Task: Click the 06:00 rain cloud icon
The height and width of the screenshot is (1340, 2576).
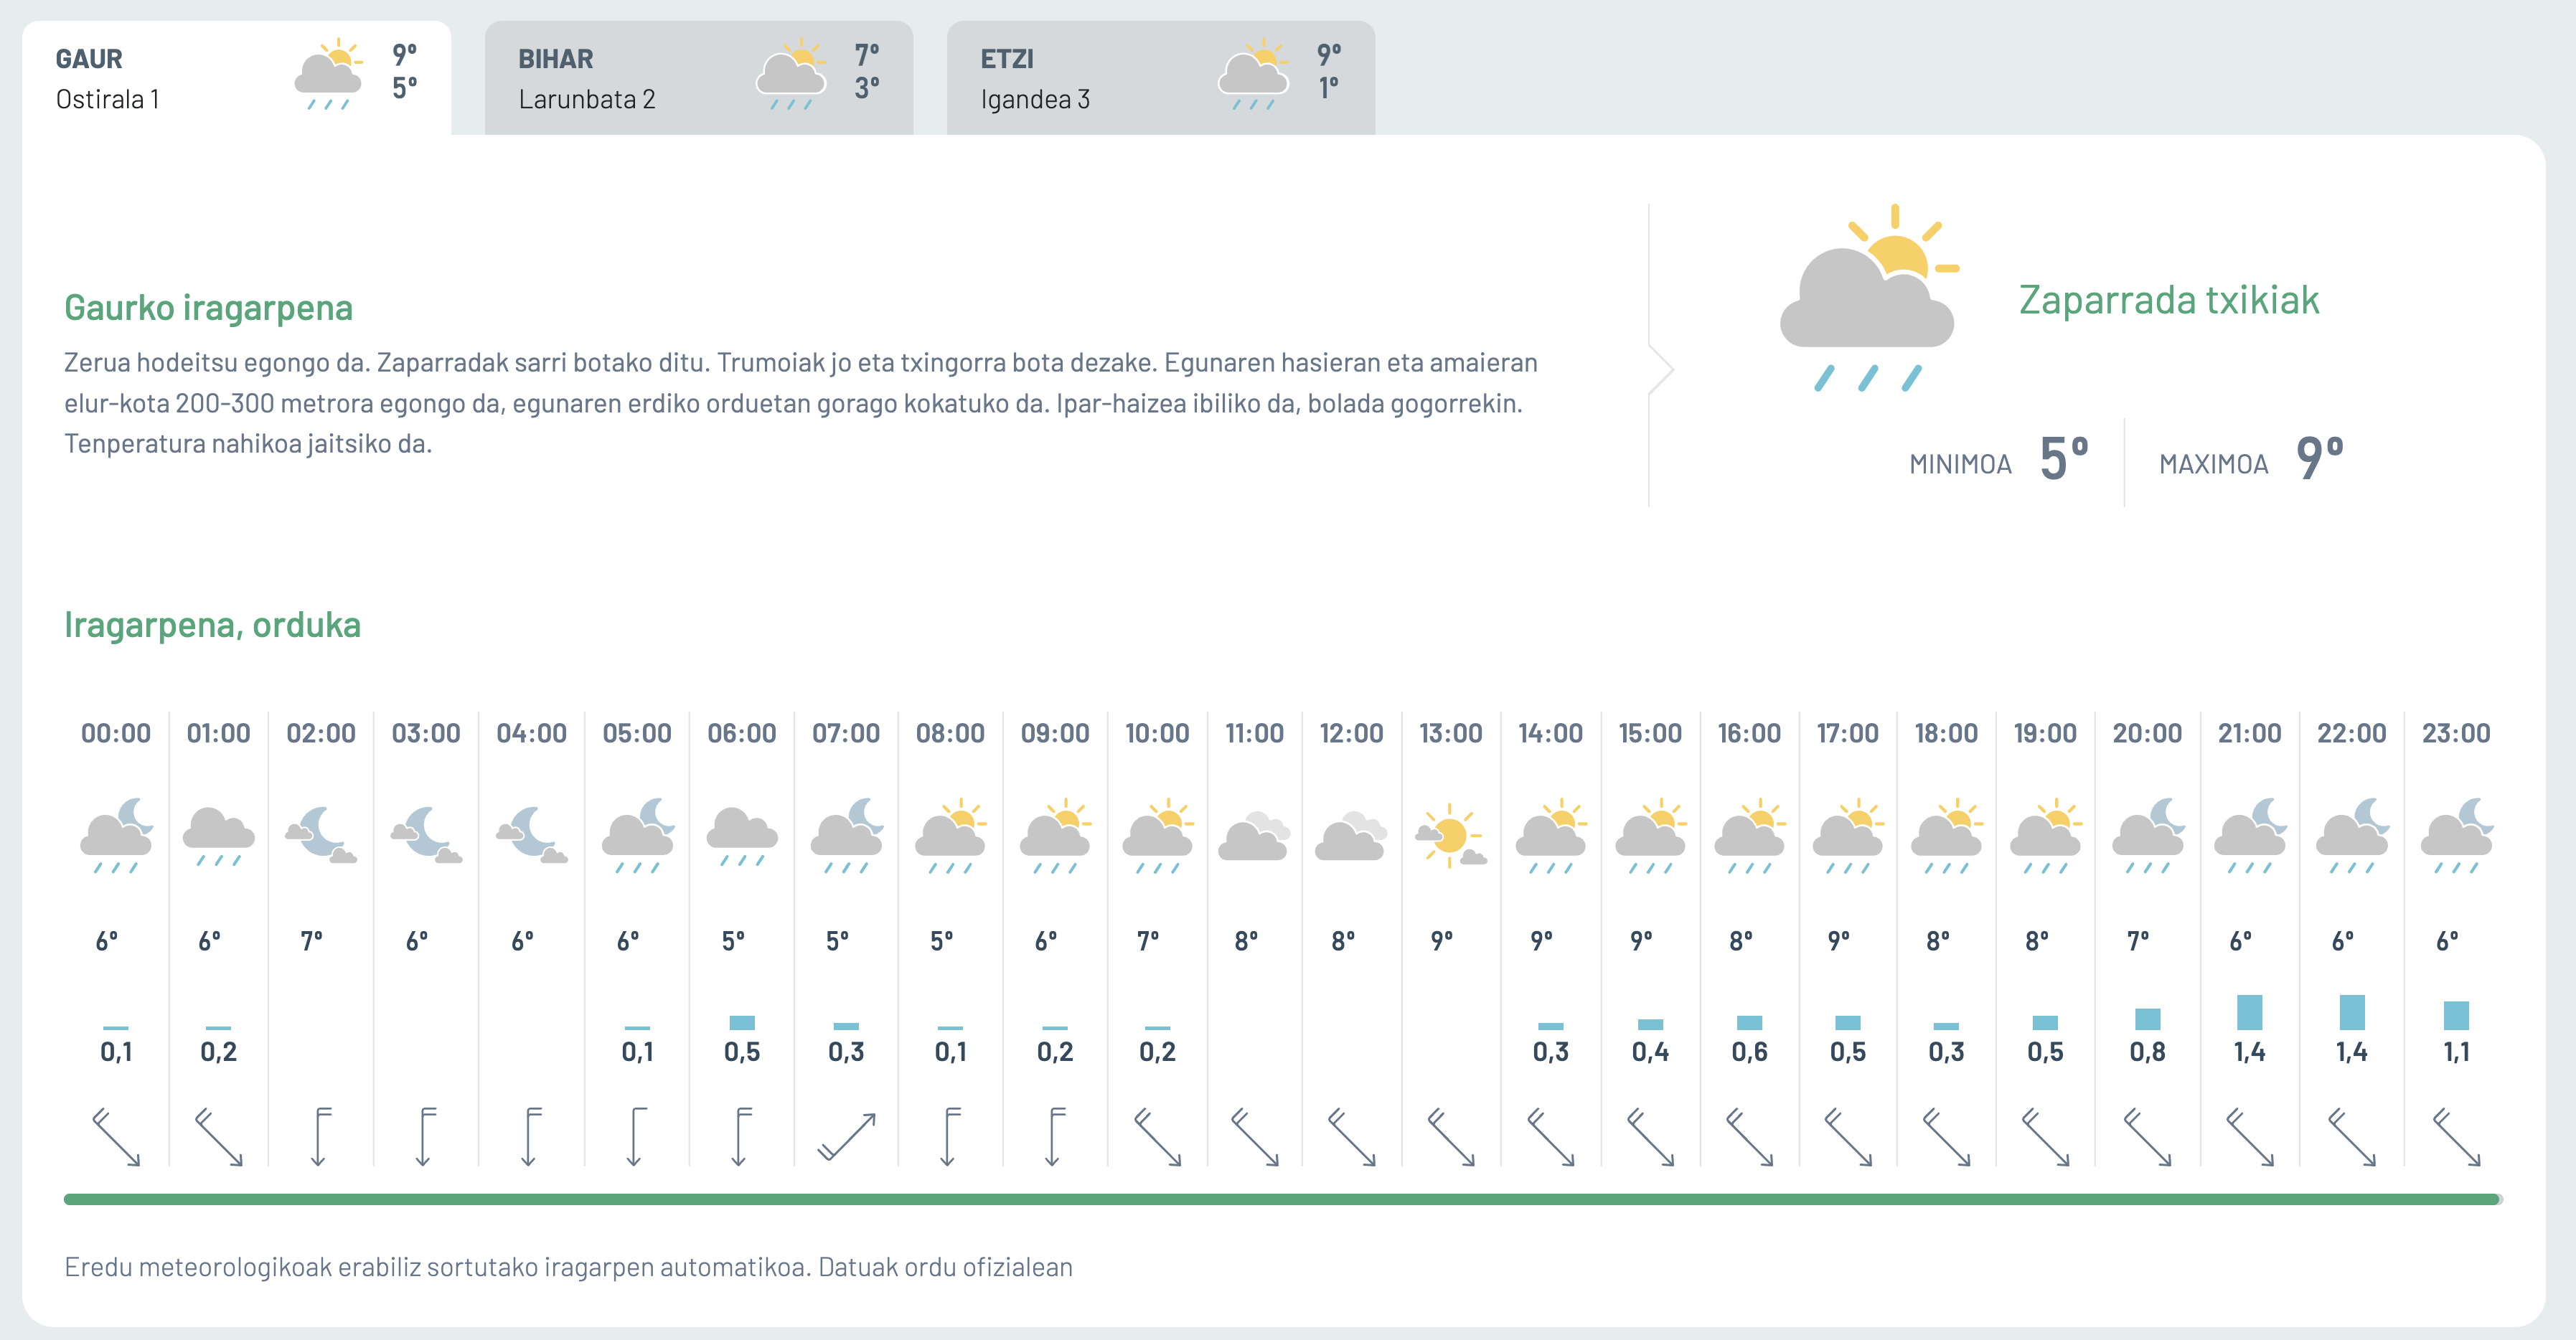Action: click(x=742, y=836)
